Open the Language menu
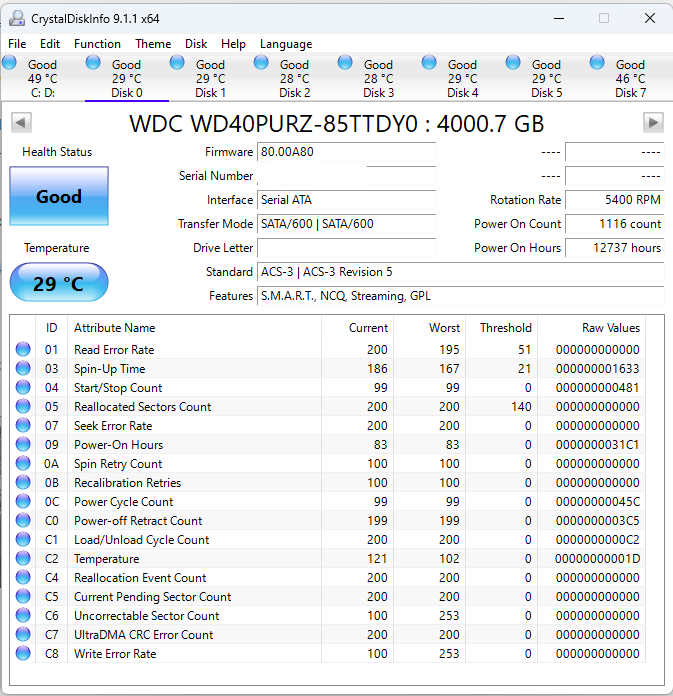673x696 pixels. click(x=286, y=44)
